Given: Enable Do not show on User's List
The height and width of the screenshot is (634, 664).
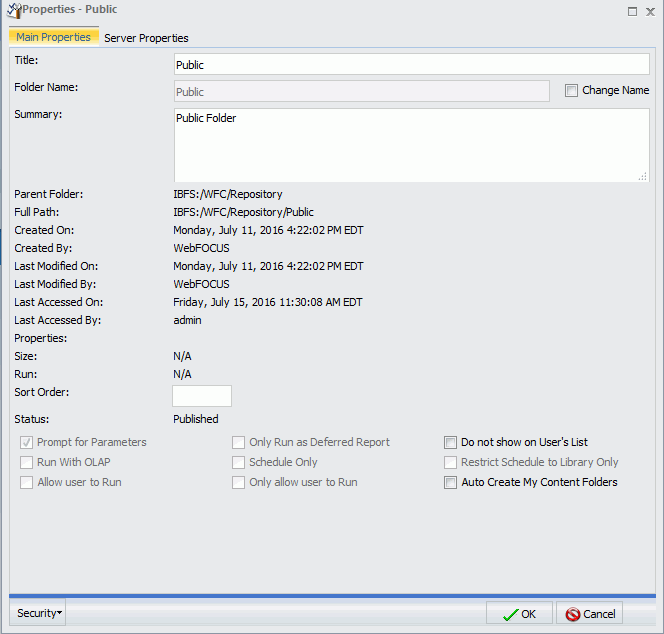Looking at the screenshot, I should tap(450, 443).
